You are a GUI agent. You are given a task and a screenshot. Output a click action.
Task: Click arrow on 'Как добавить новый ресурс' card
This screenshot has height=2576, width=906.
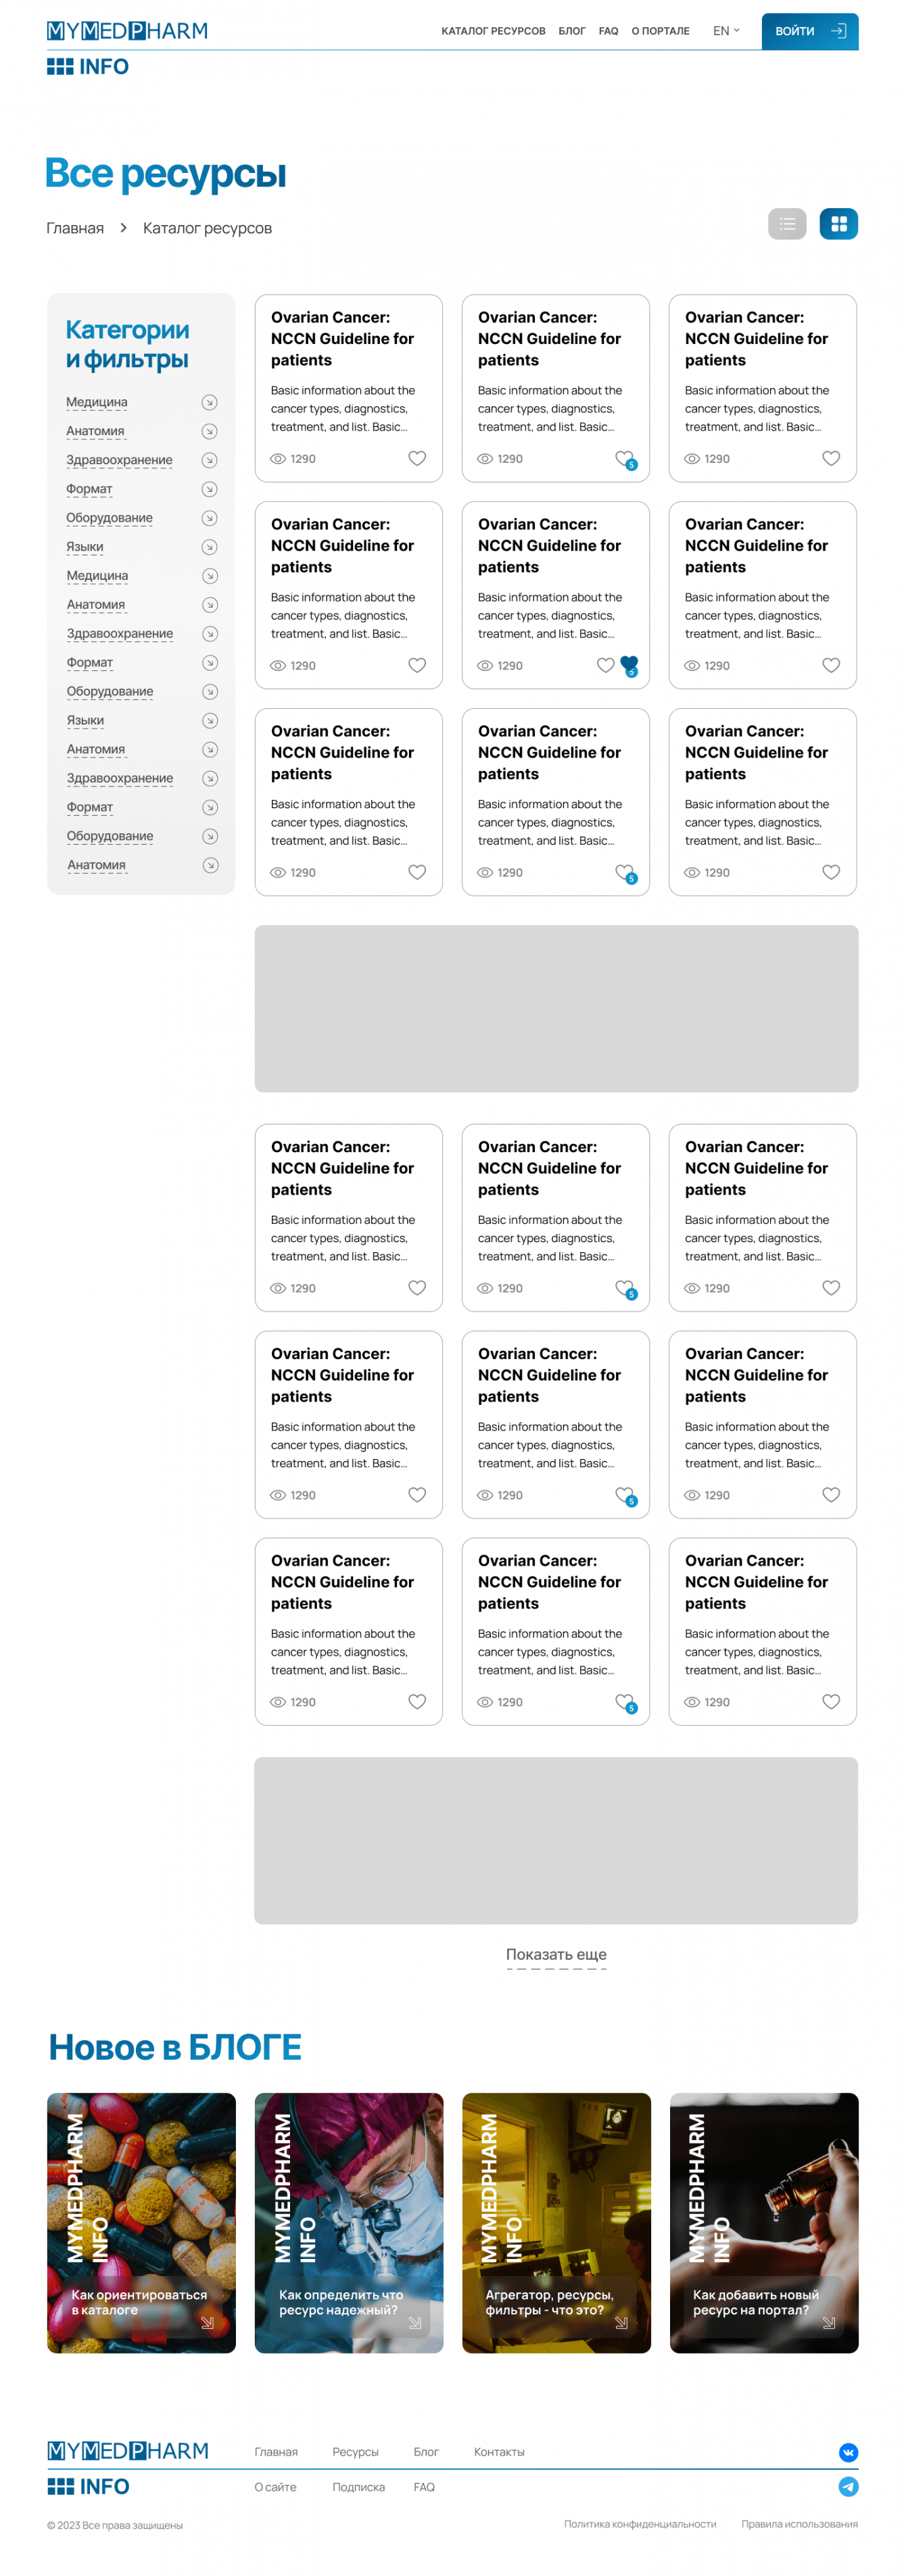tap(829, 2322)
